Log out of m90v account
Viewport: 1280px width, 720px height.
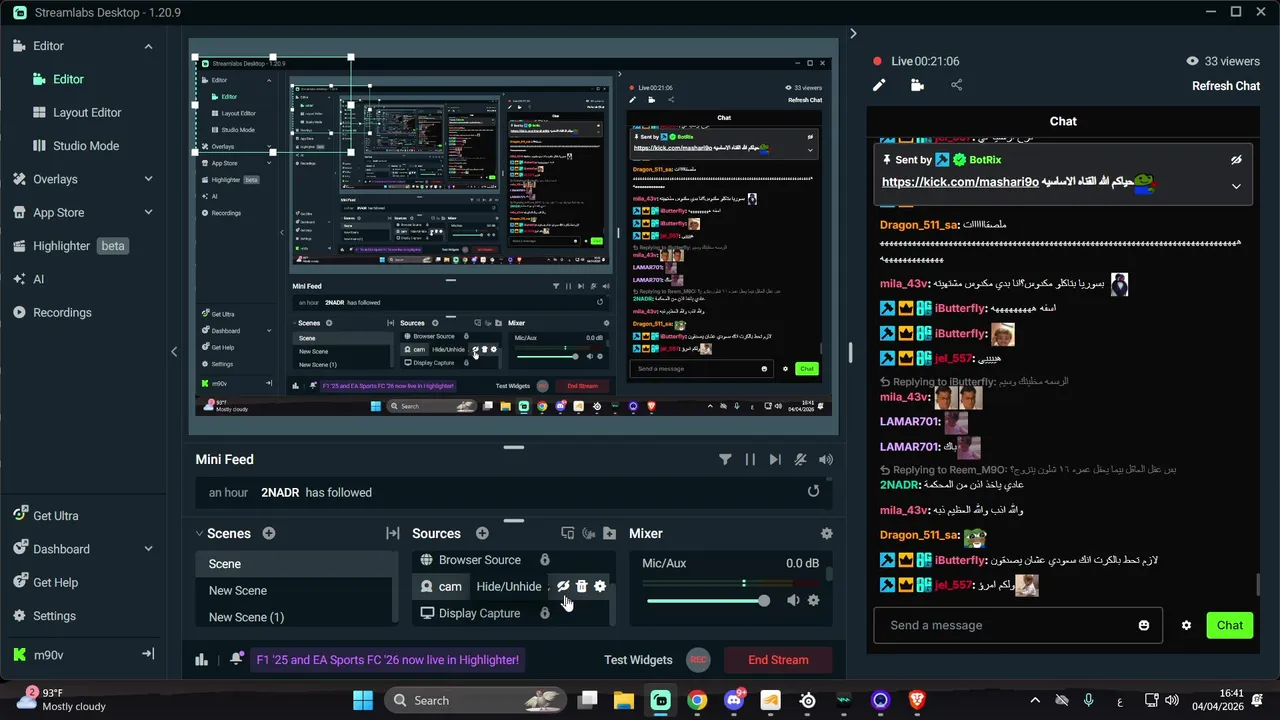coord(148,654)
